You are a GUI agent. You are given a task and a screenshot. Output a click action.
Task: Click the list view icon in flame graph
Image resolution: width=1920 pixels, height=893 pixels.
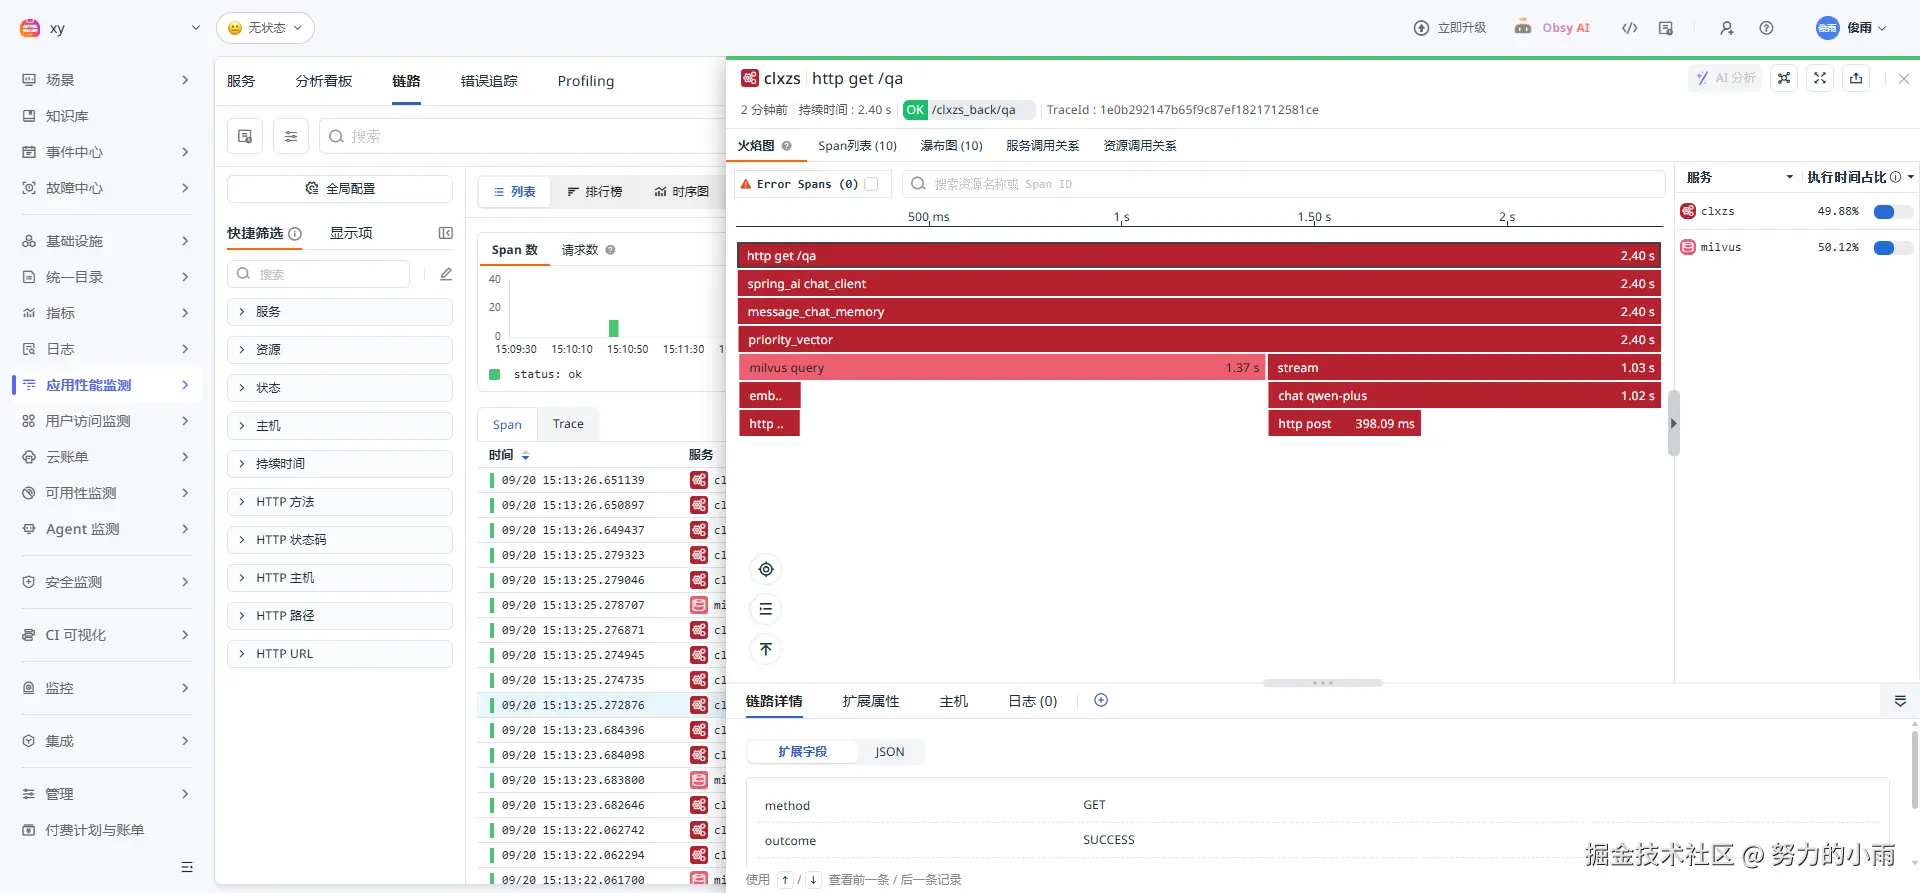click(766, 609)
